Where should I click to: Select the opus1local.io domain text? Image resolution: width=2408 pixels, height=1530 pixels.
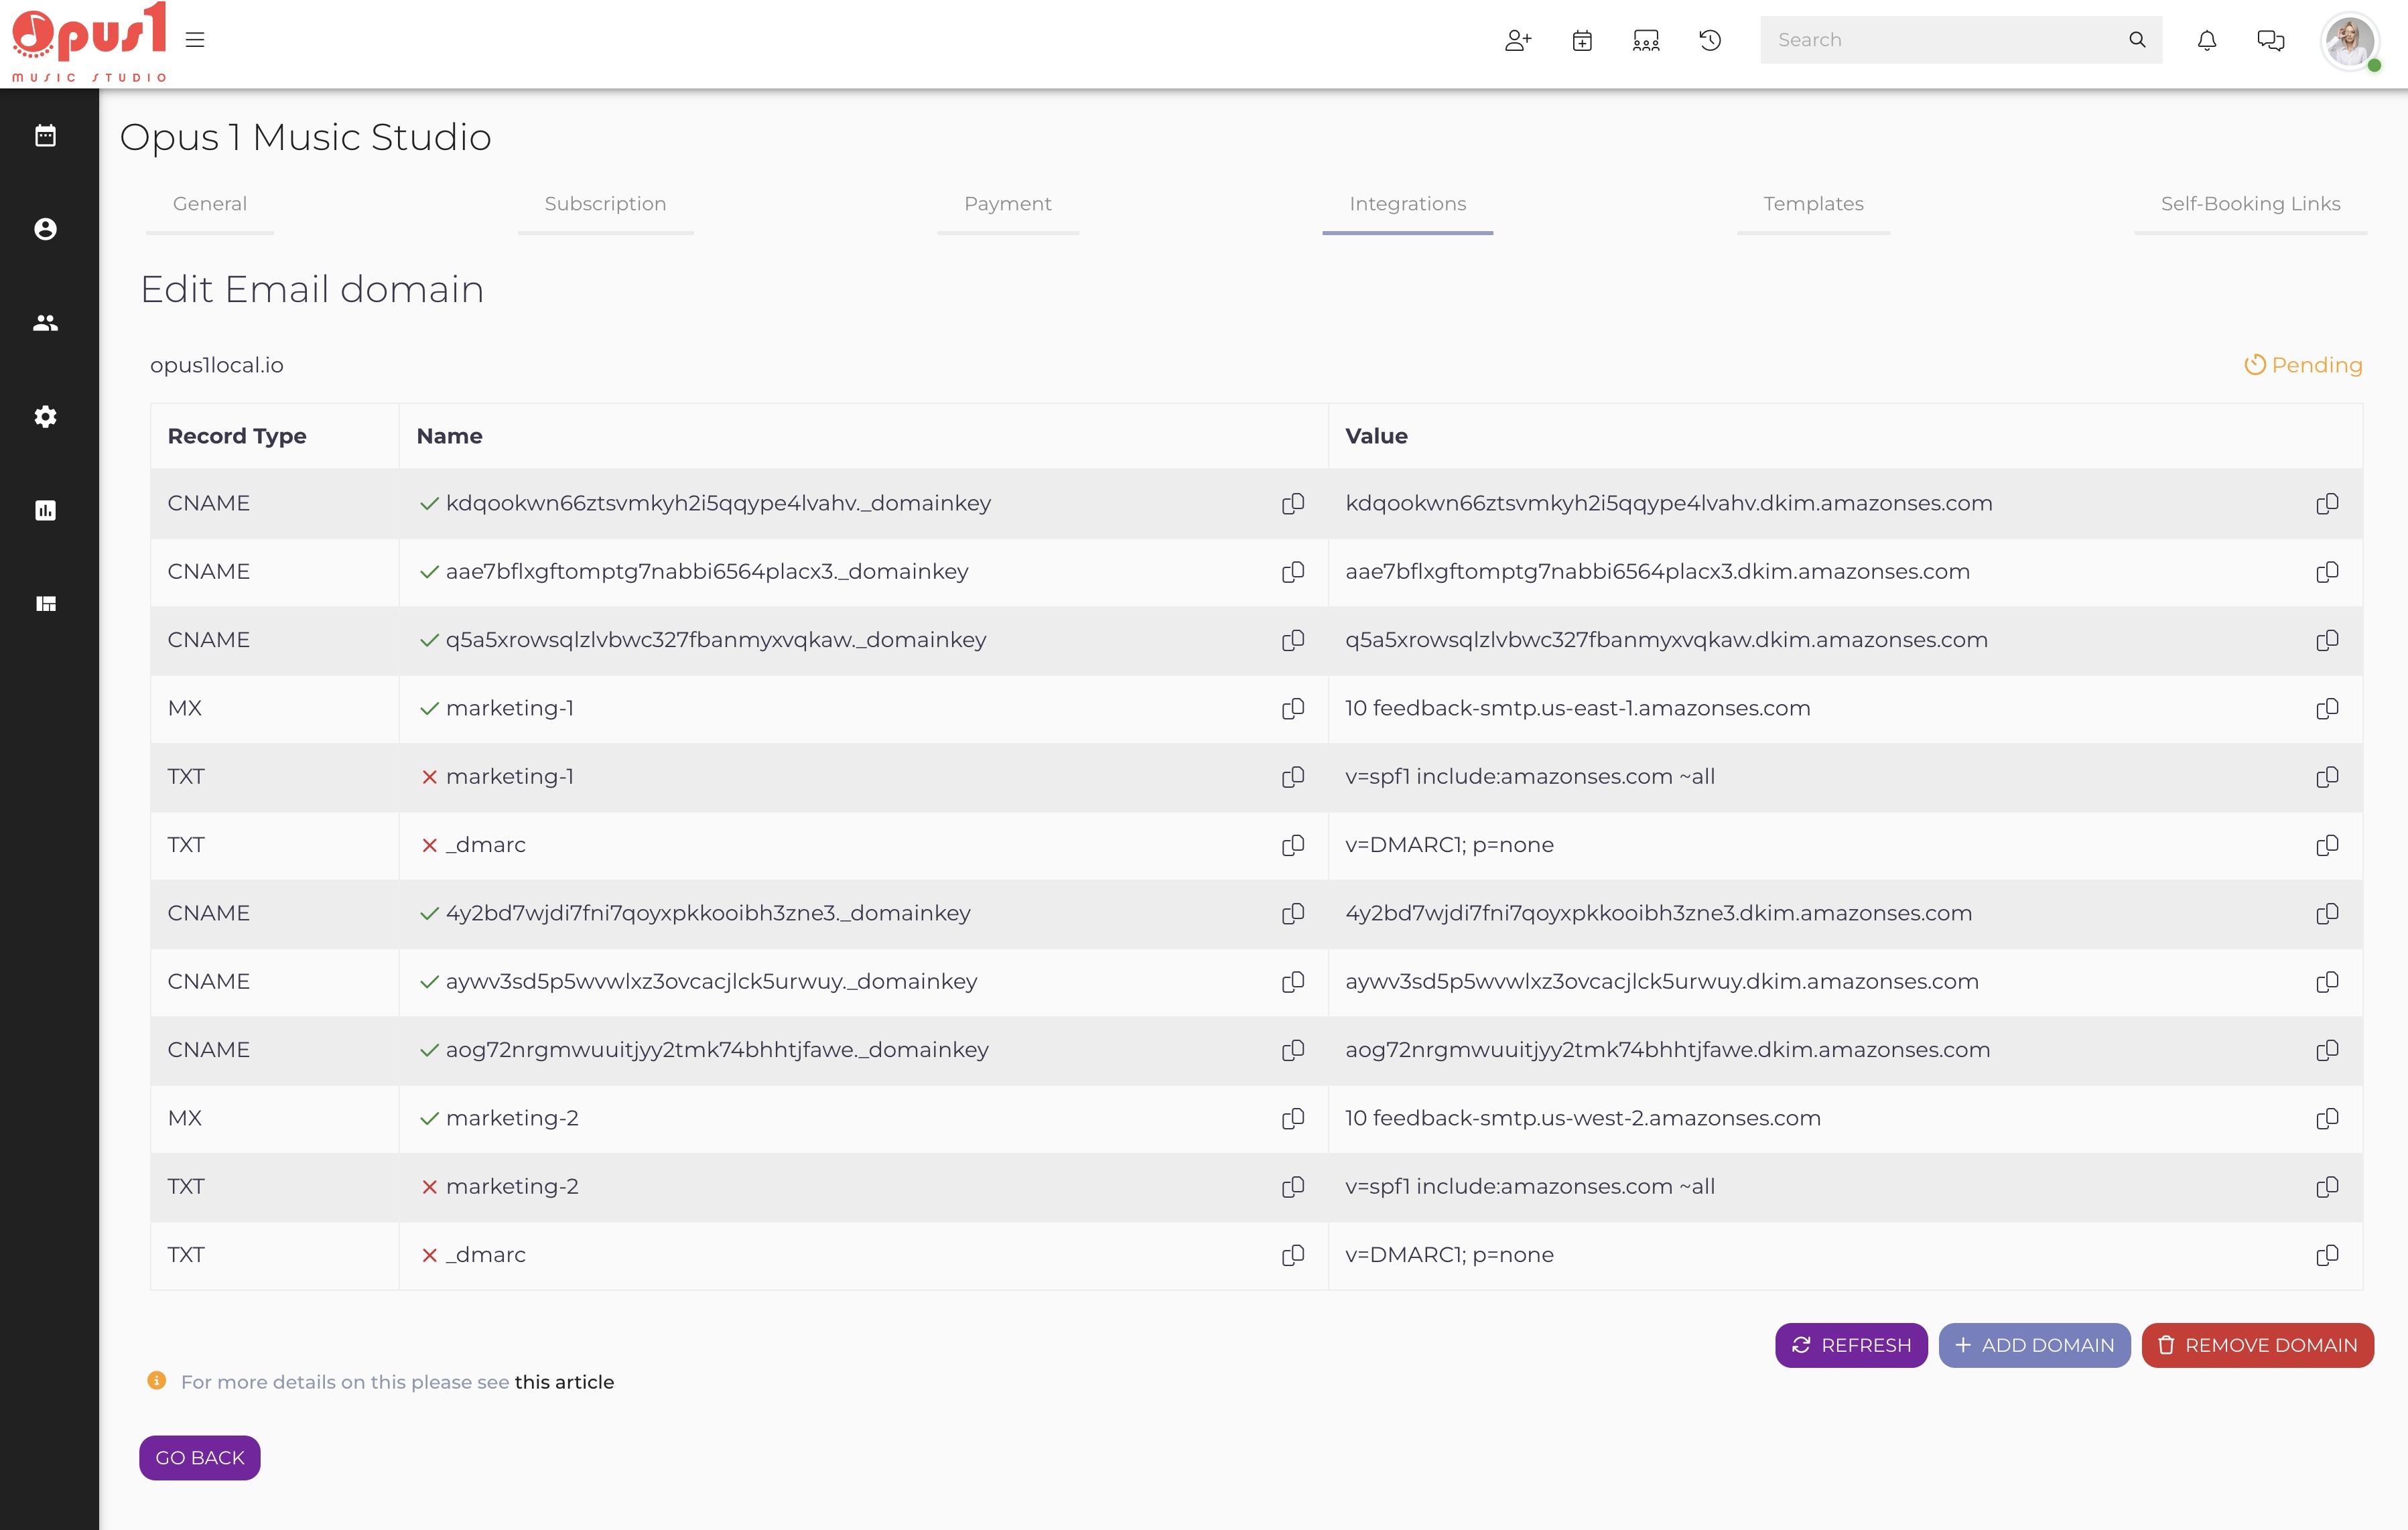(217, 365)
